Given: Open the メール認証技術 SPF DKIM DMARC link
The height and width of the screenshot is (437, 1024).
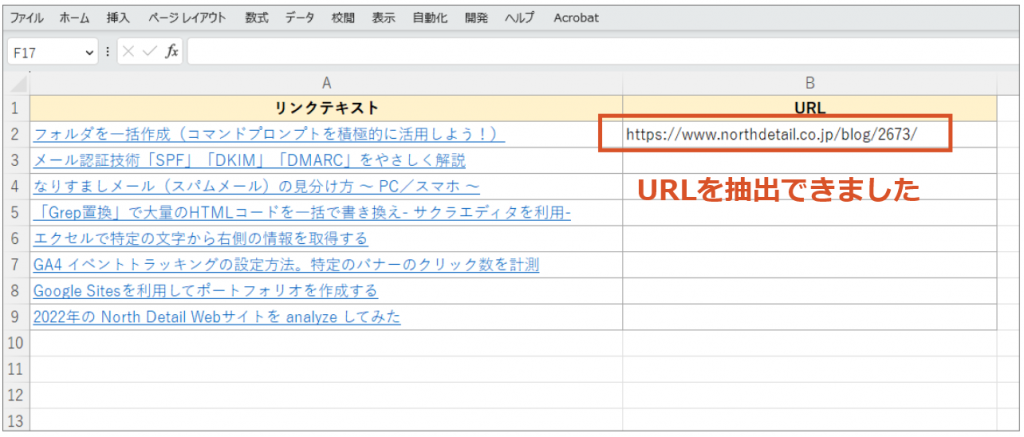Looking at the screenshot, I should (x=249, y=161).
